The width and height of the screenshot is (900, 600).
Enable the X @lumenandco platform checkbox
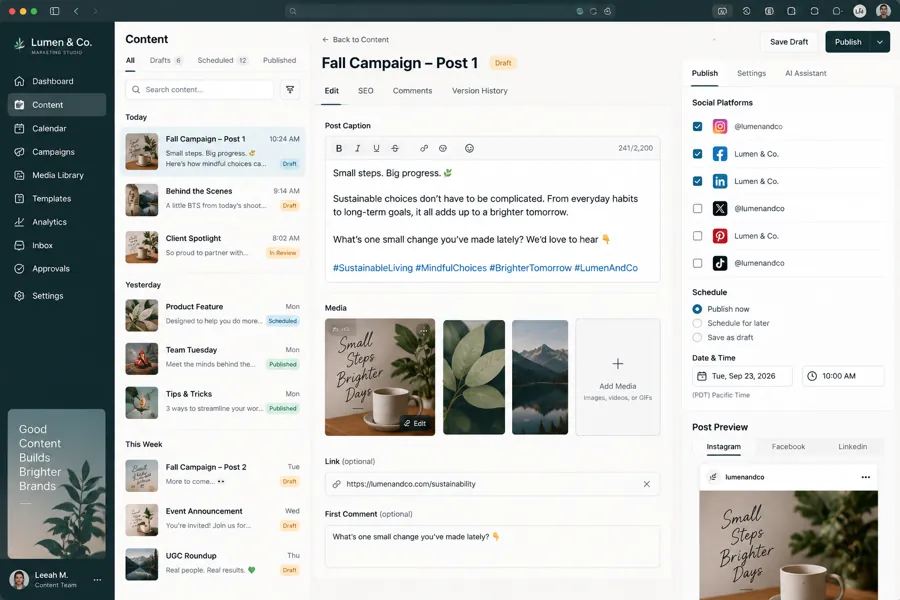click(697, 208)
